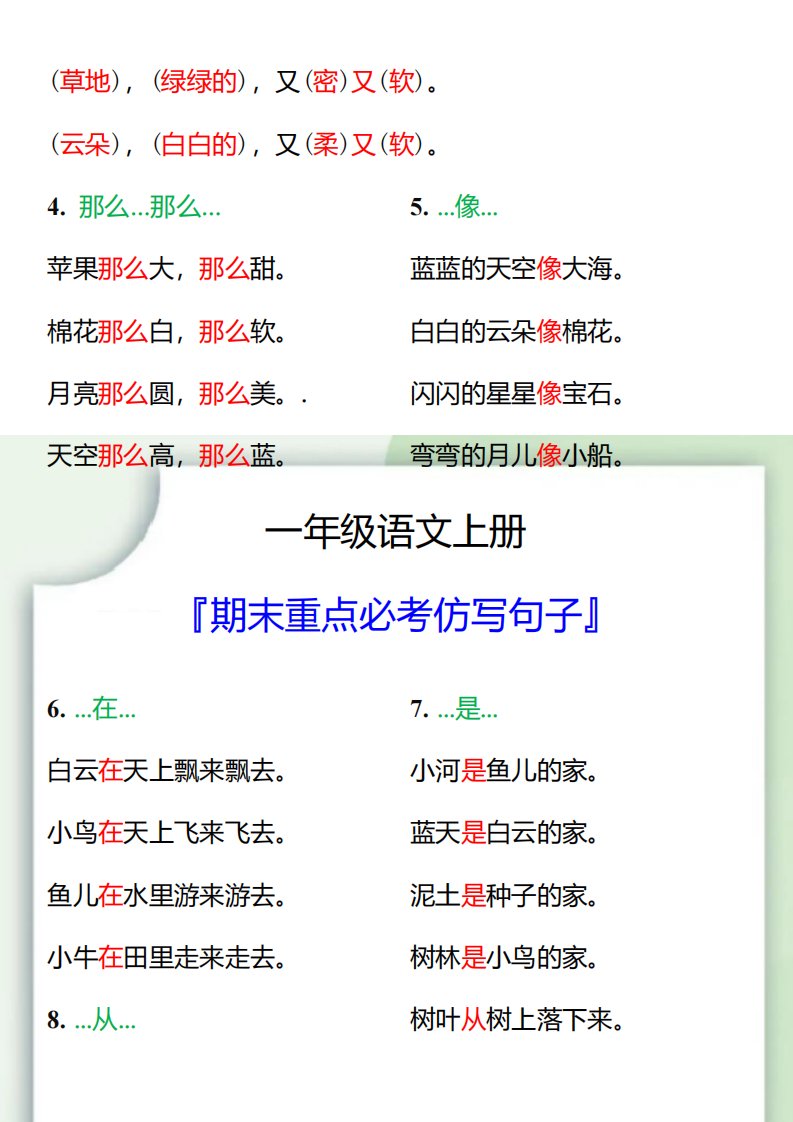Screen dimensions: 793x1122
Task: Click the heading 一年级语文上册
Action: click(x=395, y=533)
